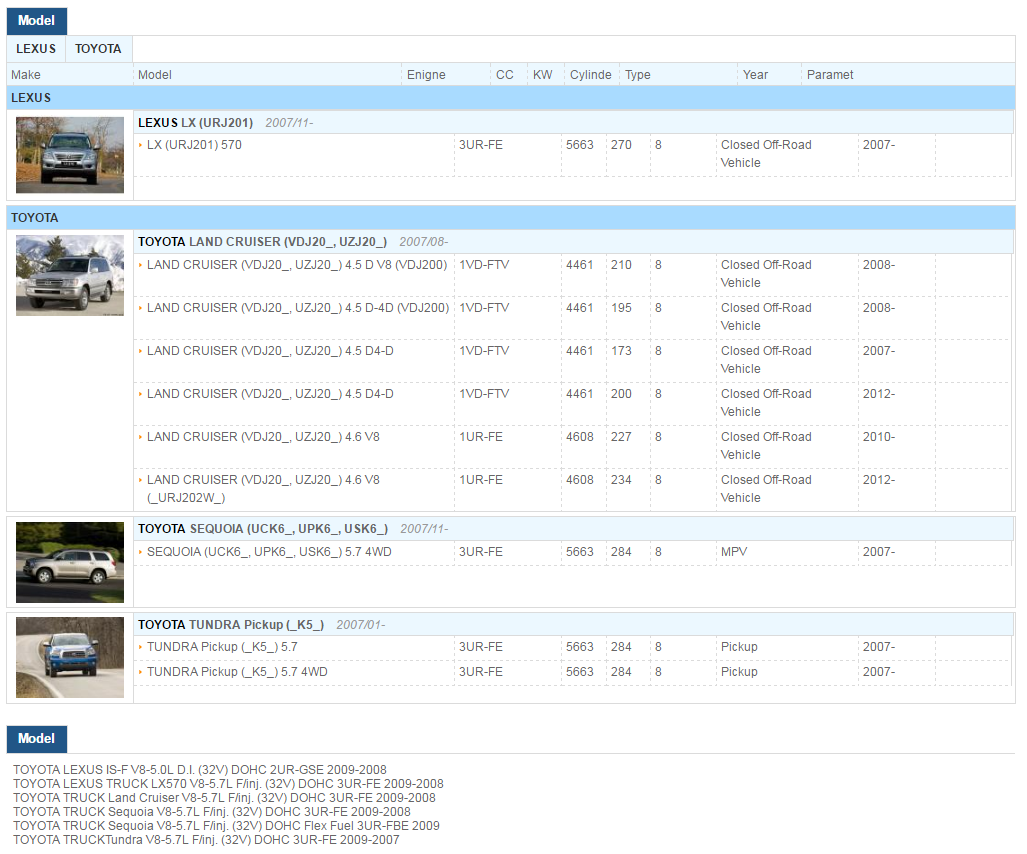The width and height of the screenshot is (1027, 854).
Task: Select the 270 KW value for LX 570
Action: point(621,145)
